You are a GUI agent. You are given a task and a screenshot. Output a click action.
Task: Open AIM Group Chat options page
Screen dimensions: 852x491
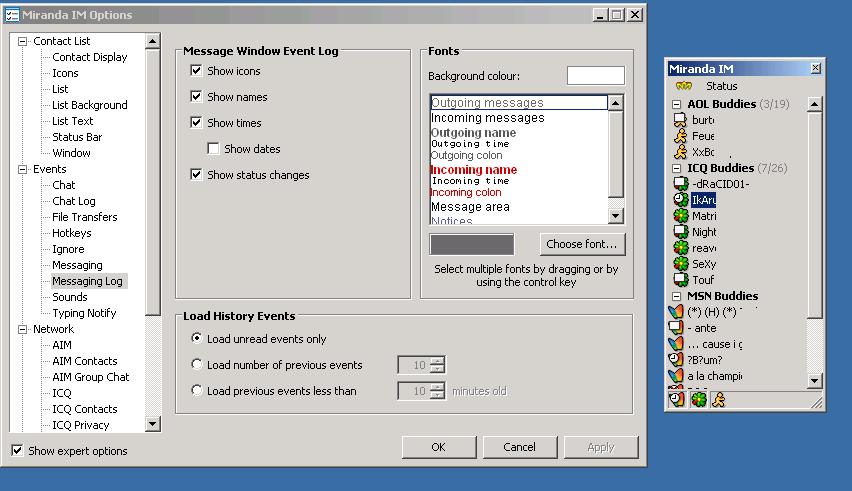pyautogui.click(x=91, y=377)
